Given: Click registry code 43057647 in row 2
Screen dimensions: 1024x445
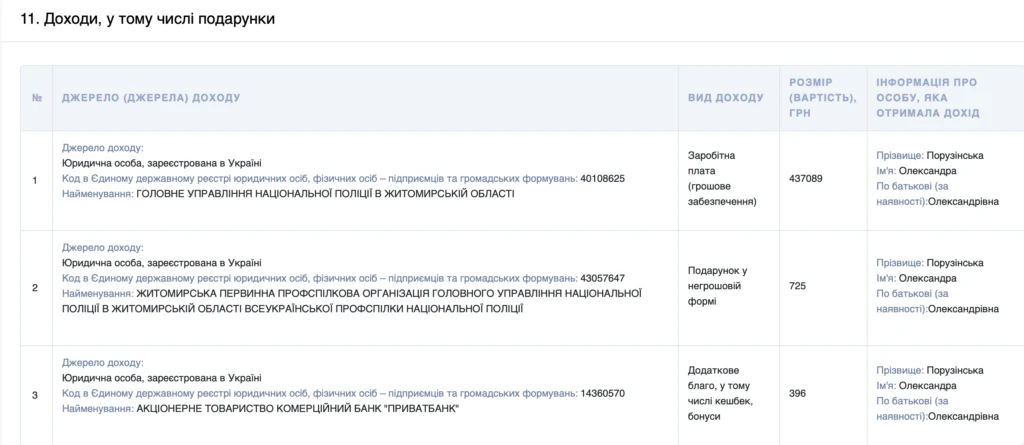Looking at the screenshot, I should [x=602, y=278].
